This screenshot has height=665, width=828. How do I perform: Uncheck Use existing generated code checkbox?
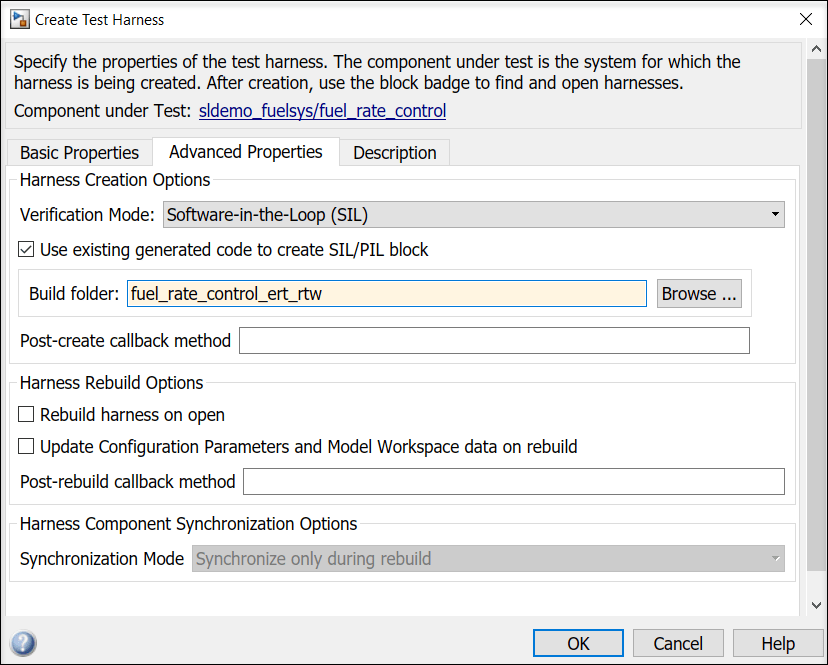(x=27, y=250)
